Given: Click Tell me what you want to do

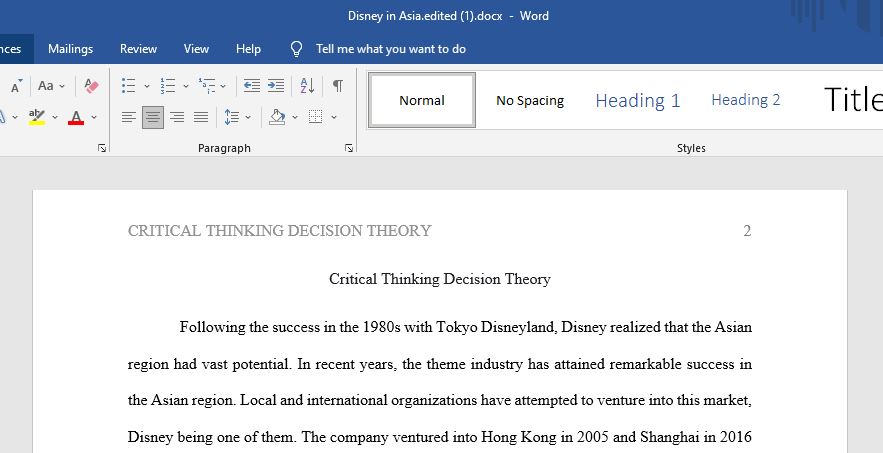Looking at the screenshot, I should pyautogui.click(x=391, y=49).
